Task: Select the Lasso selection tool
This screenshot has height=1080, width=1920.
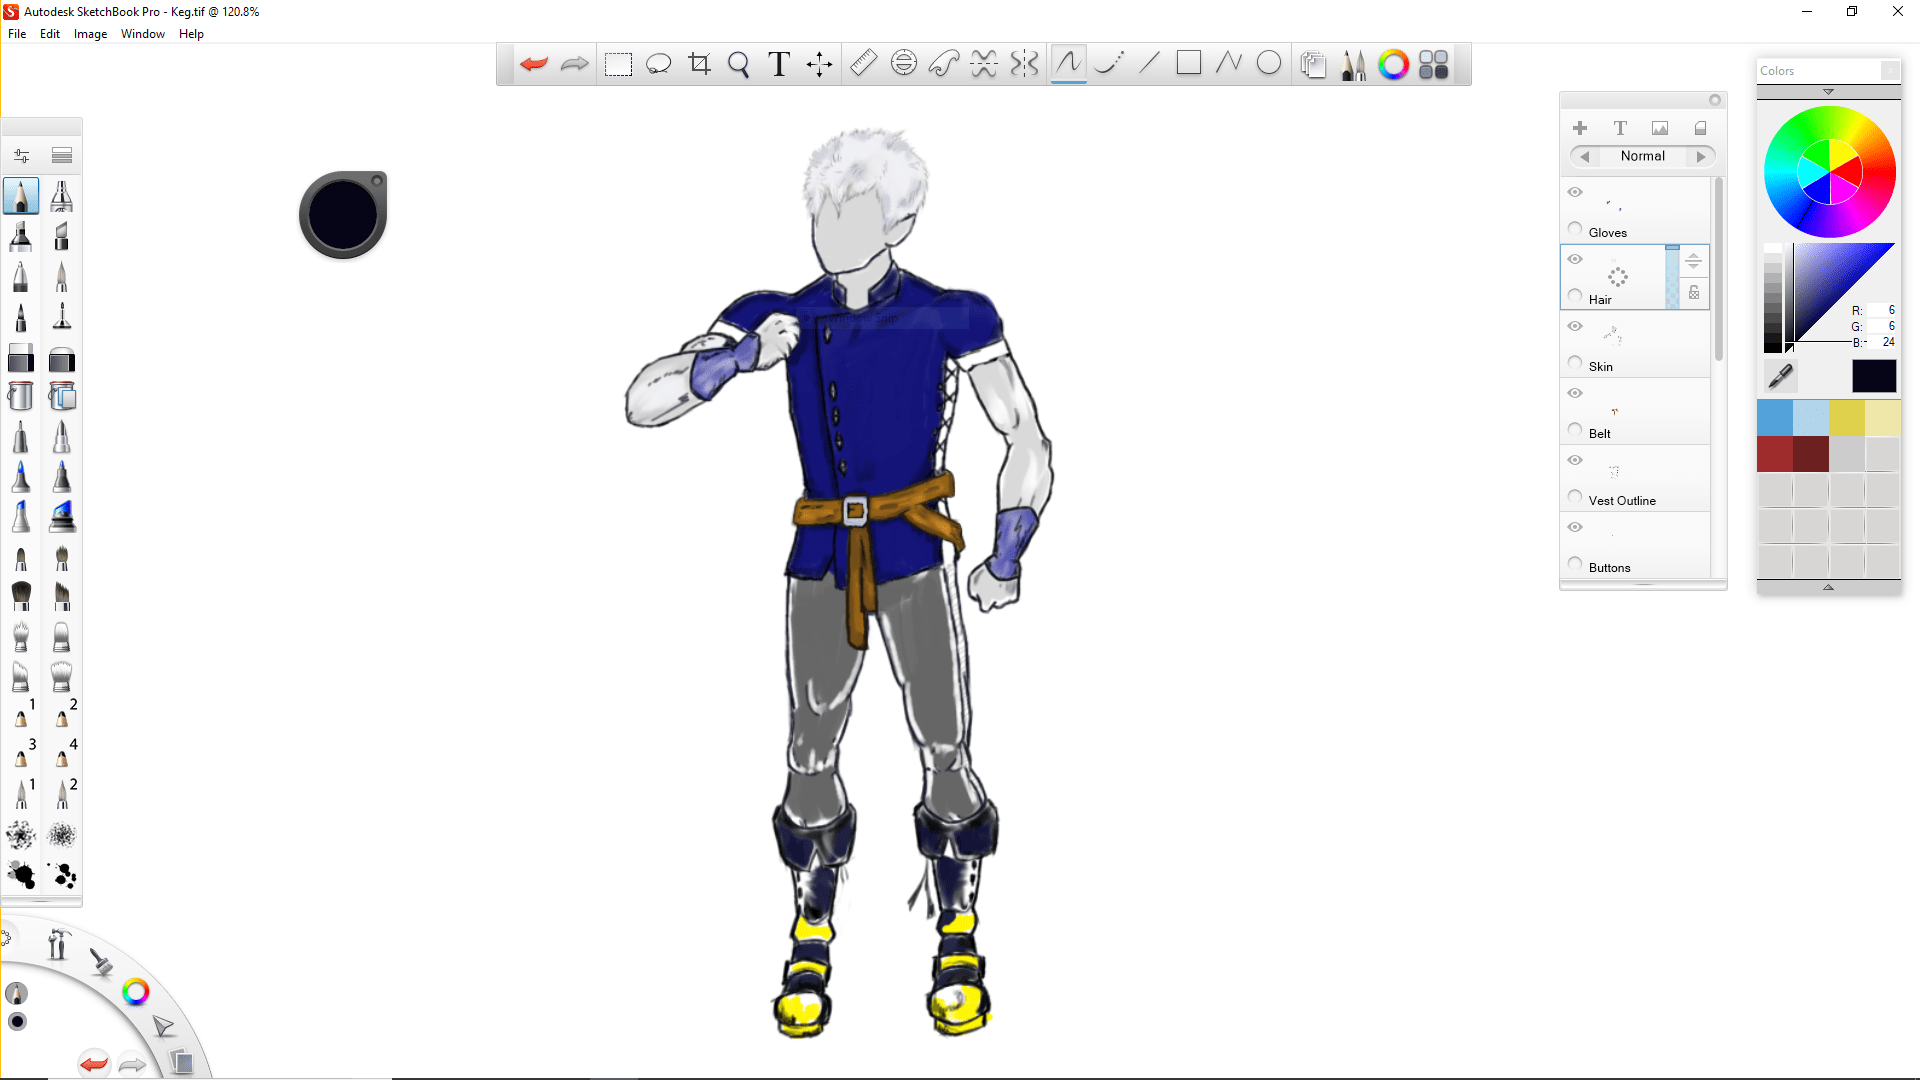Action: (658, 64)
